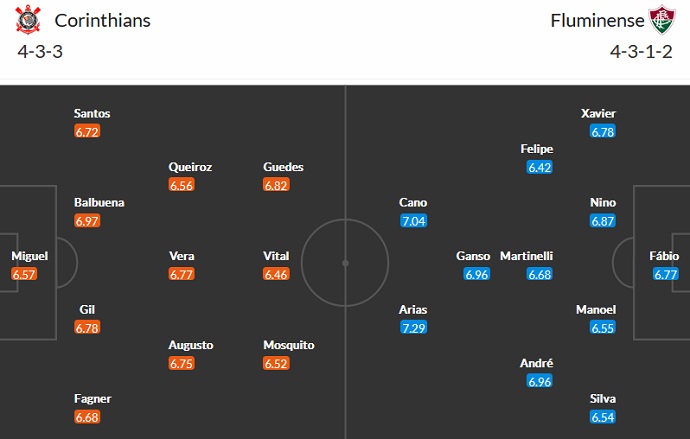Click the Corinthians club crest icon
Viewport: 690px width, 439px height.
click(29, 20)
